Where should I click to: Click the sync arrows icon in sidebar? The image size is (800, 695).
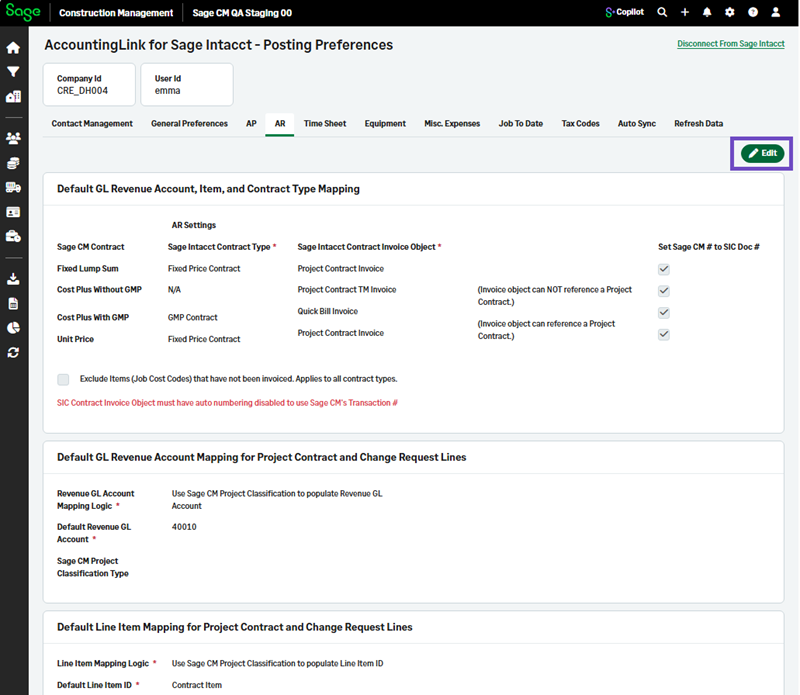point(13,353)
